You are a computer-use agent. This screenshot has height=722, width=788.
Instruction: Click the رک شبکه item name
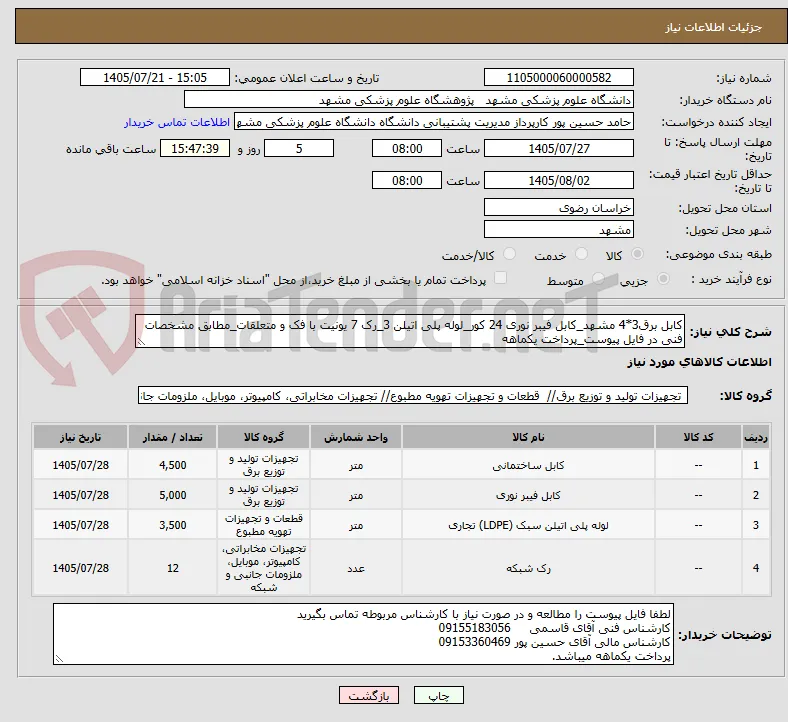529,568
